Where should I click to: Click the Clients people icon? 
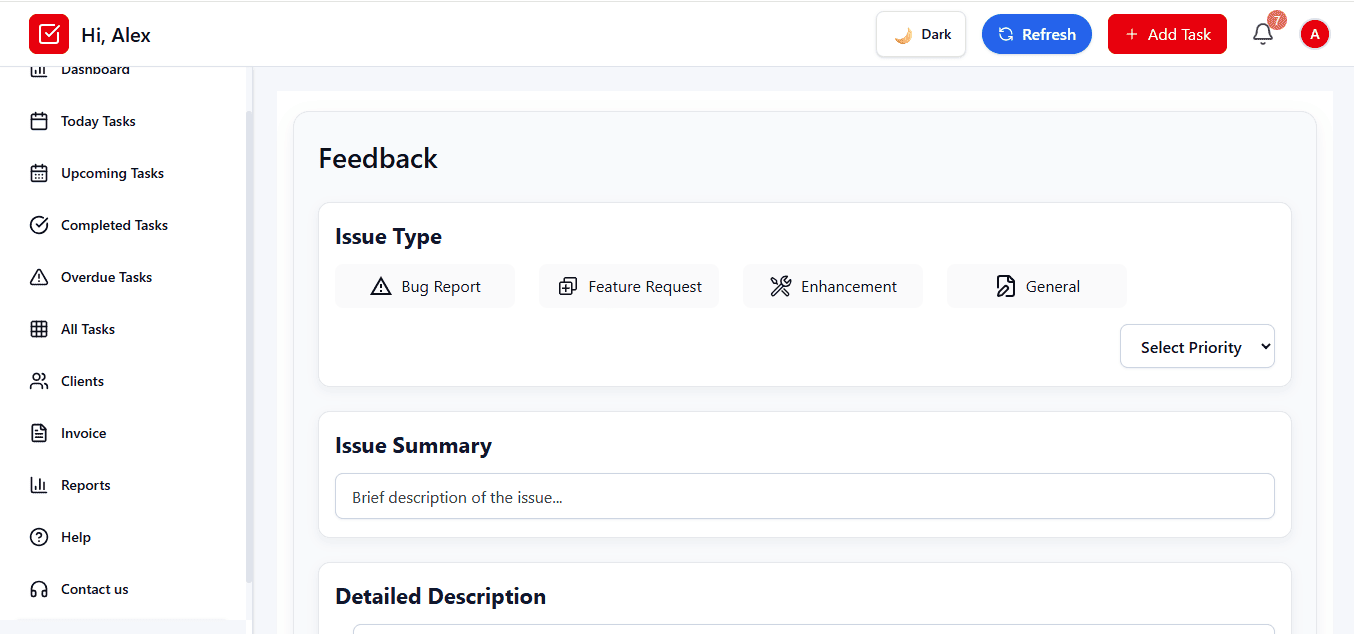39,381
